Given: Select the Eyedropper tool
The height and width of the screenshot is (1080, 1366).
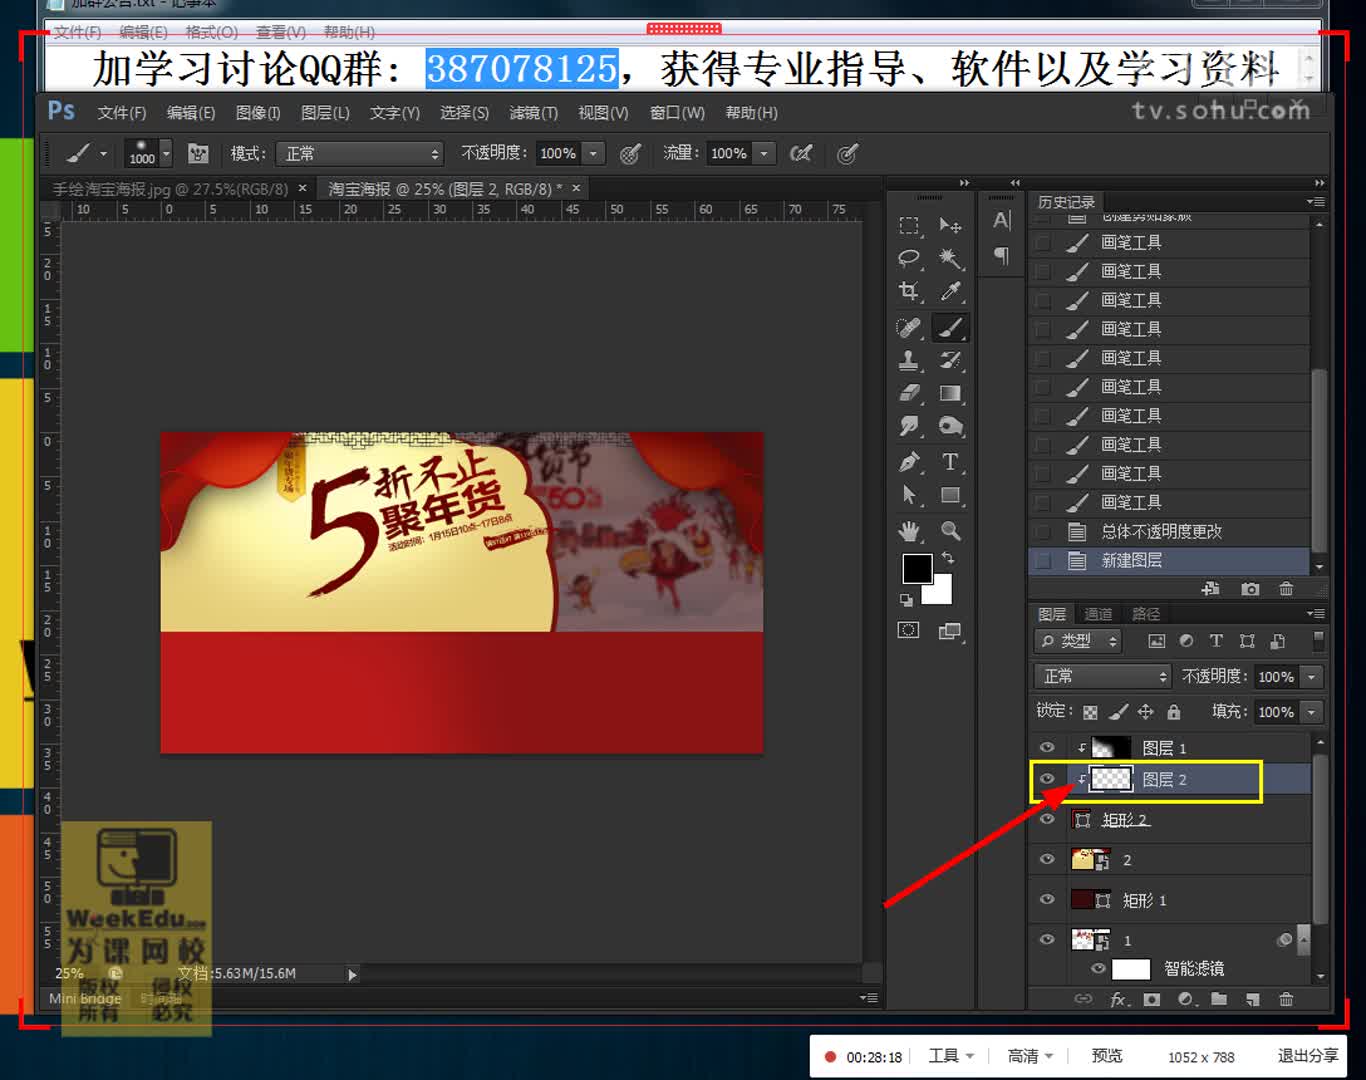Looking at the screenshot, I should (x=950, y=292).
